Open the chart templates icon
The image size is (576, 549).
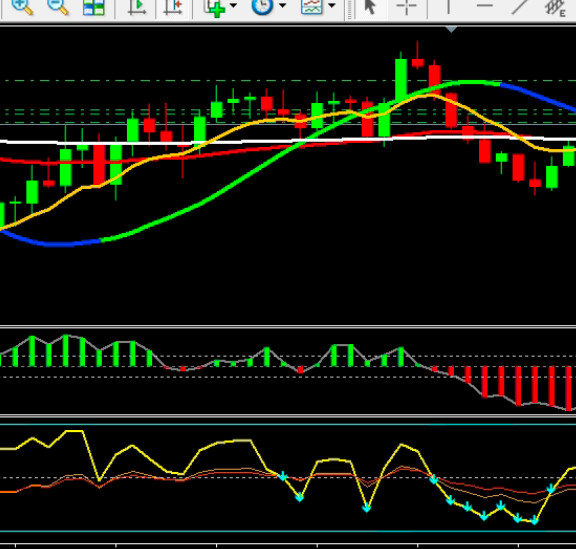click(312, 6)
